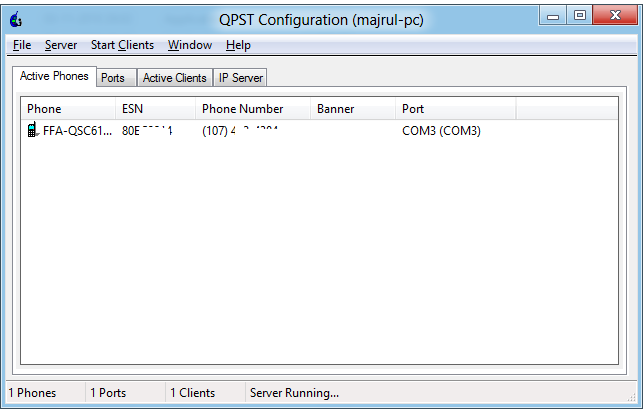The height and width of the screenshot is (409, 644).
Task: Sort by the Phone column header
Action: 68,109
